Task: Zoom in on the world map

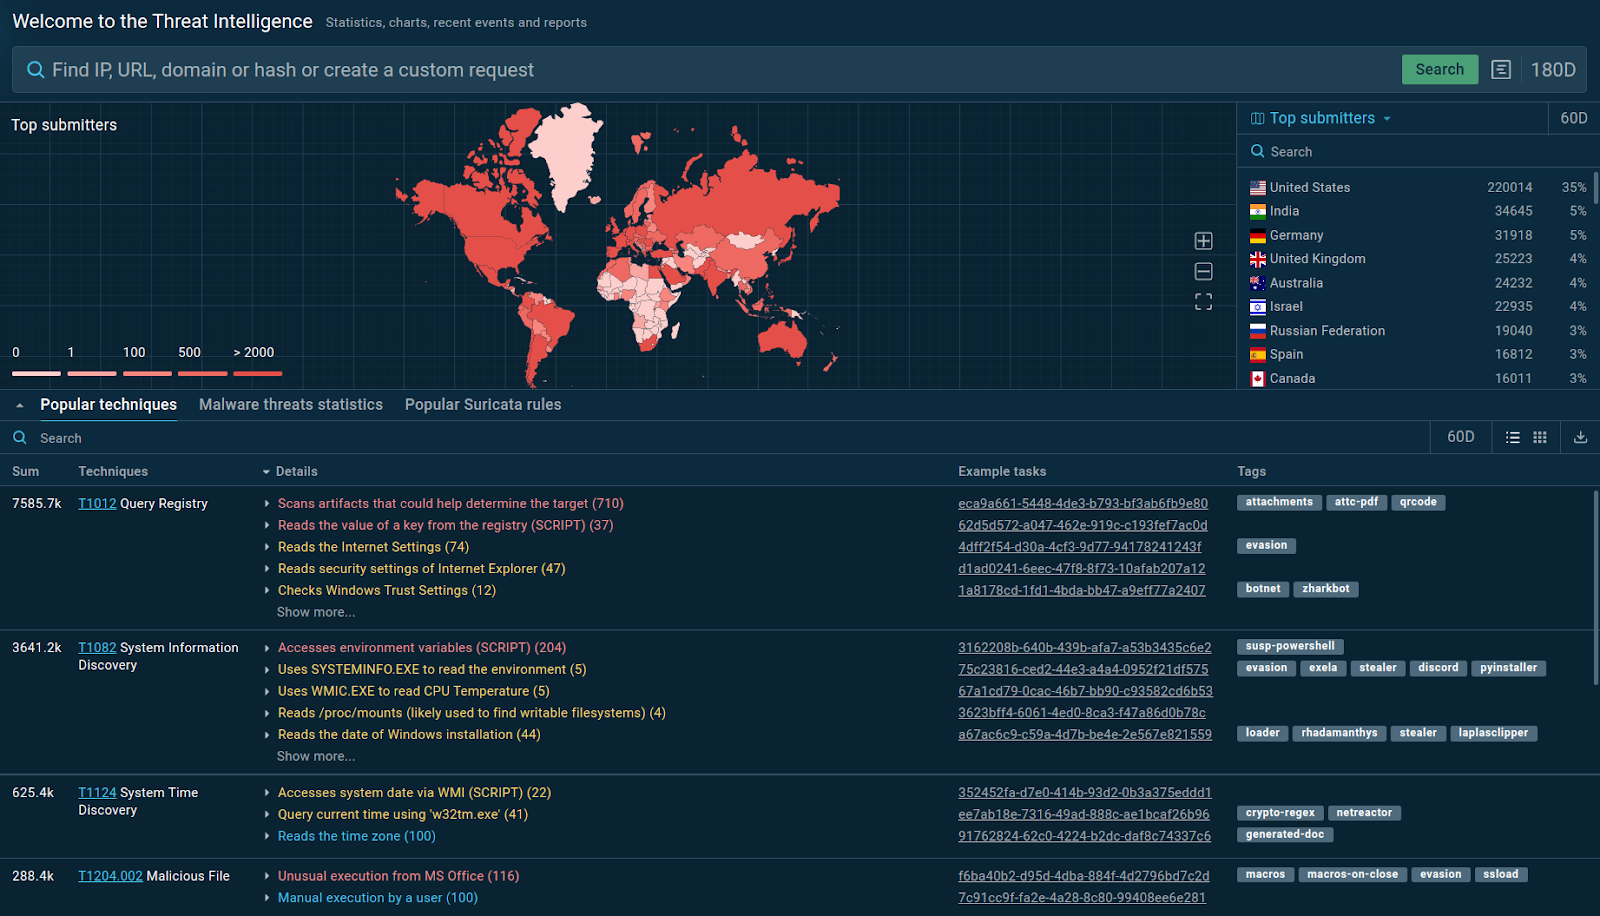Action: coord(1203,241)
